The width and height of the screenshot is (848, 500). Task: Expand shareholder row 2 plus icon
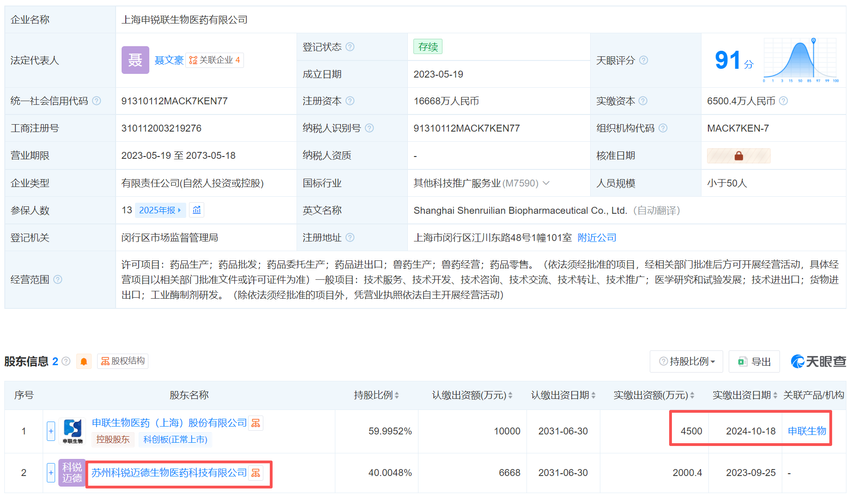coord(51,472)
